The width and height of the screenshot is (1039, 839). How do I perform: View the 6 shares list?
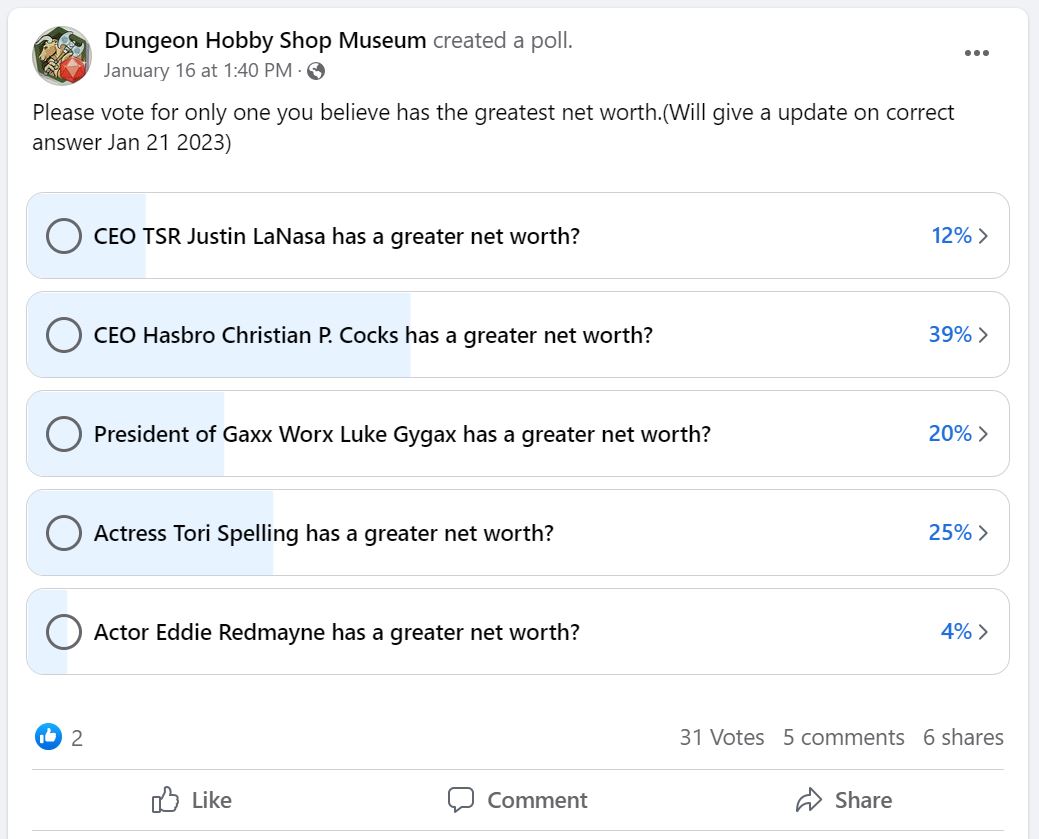[x=963, y=738]
